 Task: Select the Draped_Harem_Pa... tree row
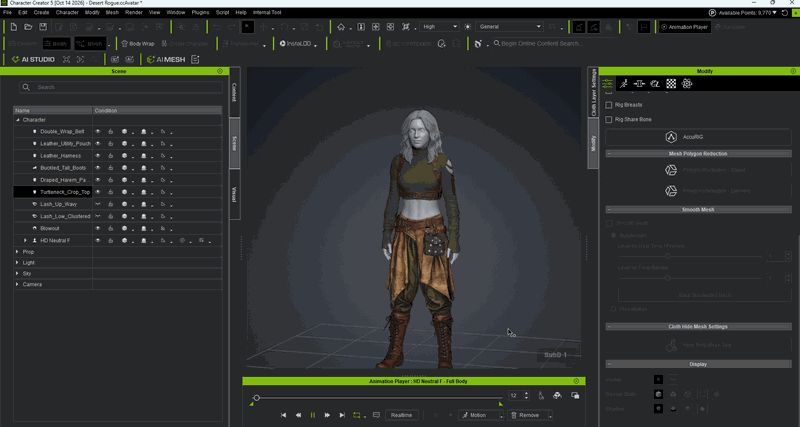[117, 180]
